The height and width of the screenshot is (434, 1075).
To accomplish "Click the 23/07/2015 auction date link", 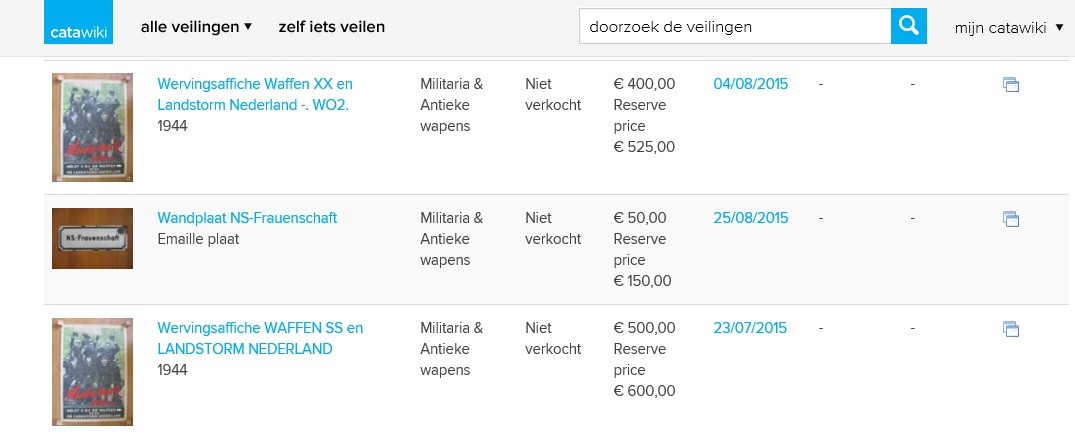I will pos(749,328).
